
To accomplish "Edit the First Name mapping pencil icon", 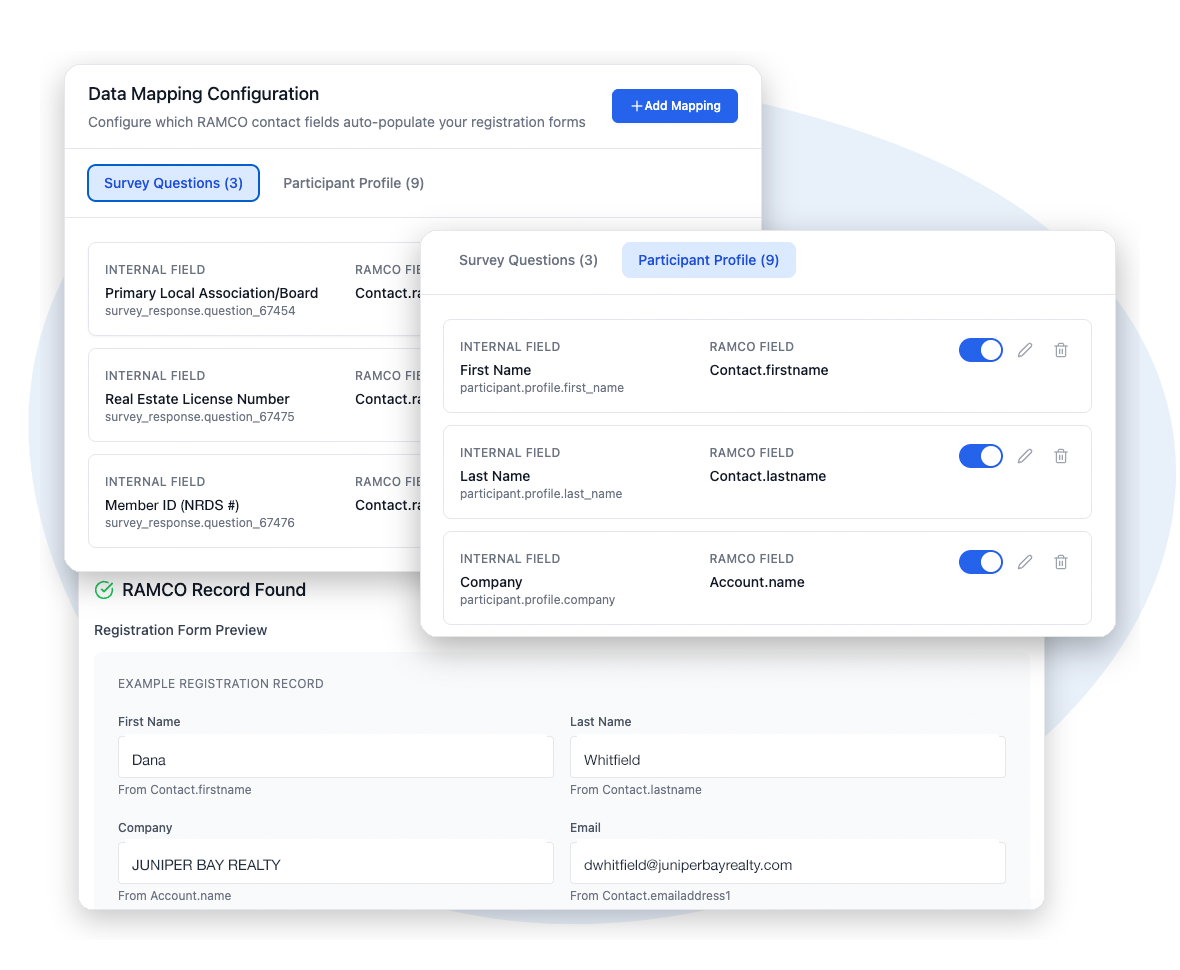I will [1025, 350].
